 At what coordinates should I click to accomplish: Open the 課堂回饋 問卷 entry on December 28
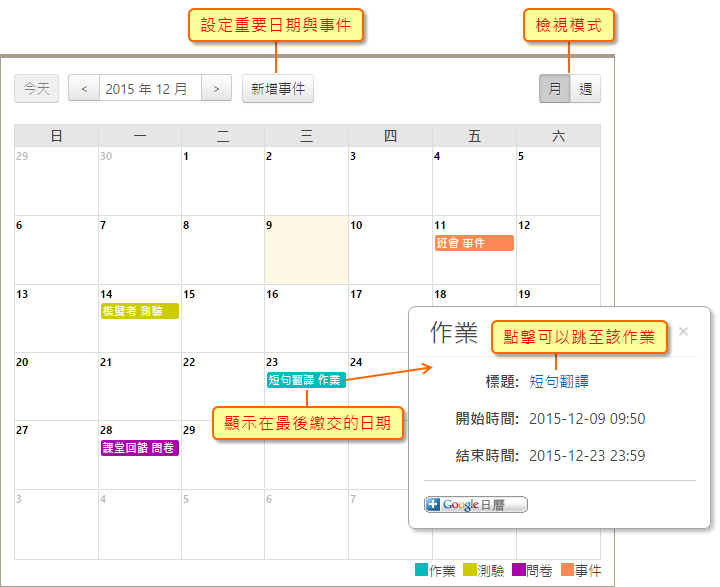click(139, 448)
